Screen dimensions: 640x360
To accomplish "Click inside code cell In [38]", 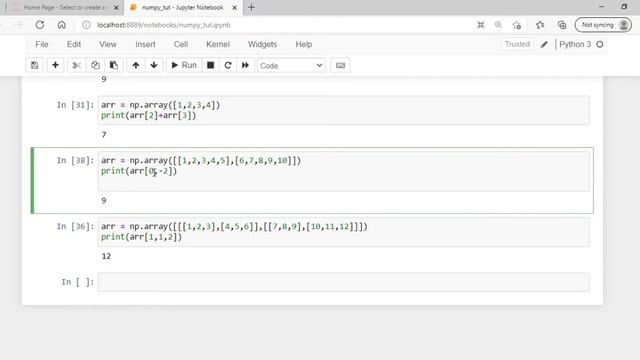I will coord(344,171).
